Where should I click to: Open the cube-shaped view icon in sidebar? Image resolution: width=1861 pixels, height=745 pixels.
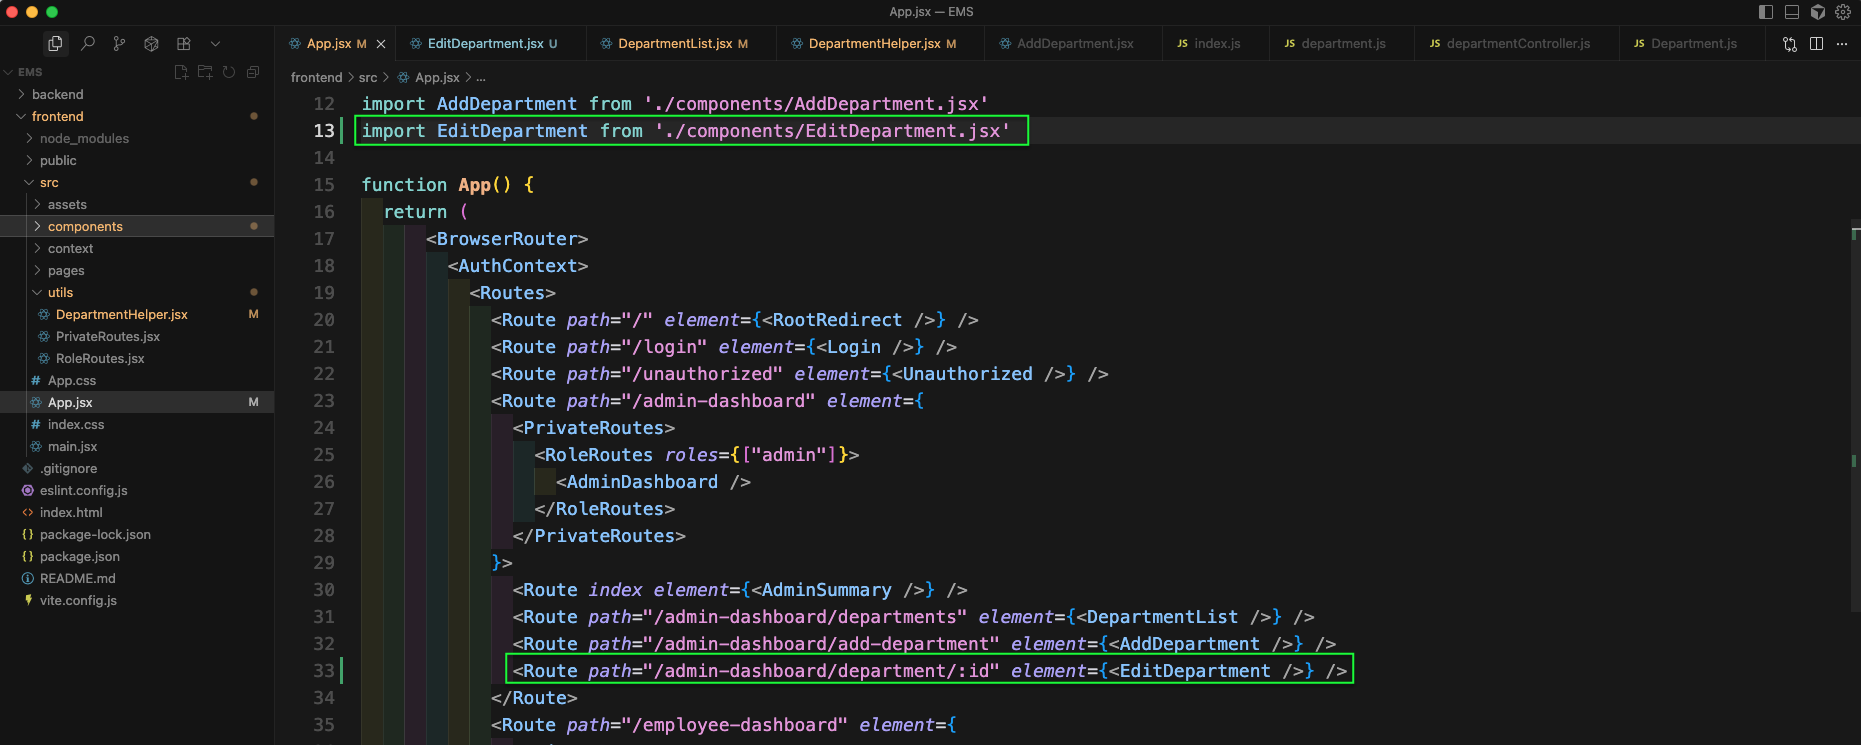click(x=152, y=43)
